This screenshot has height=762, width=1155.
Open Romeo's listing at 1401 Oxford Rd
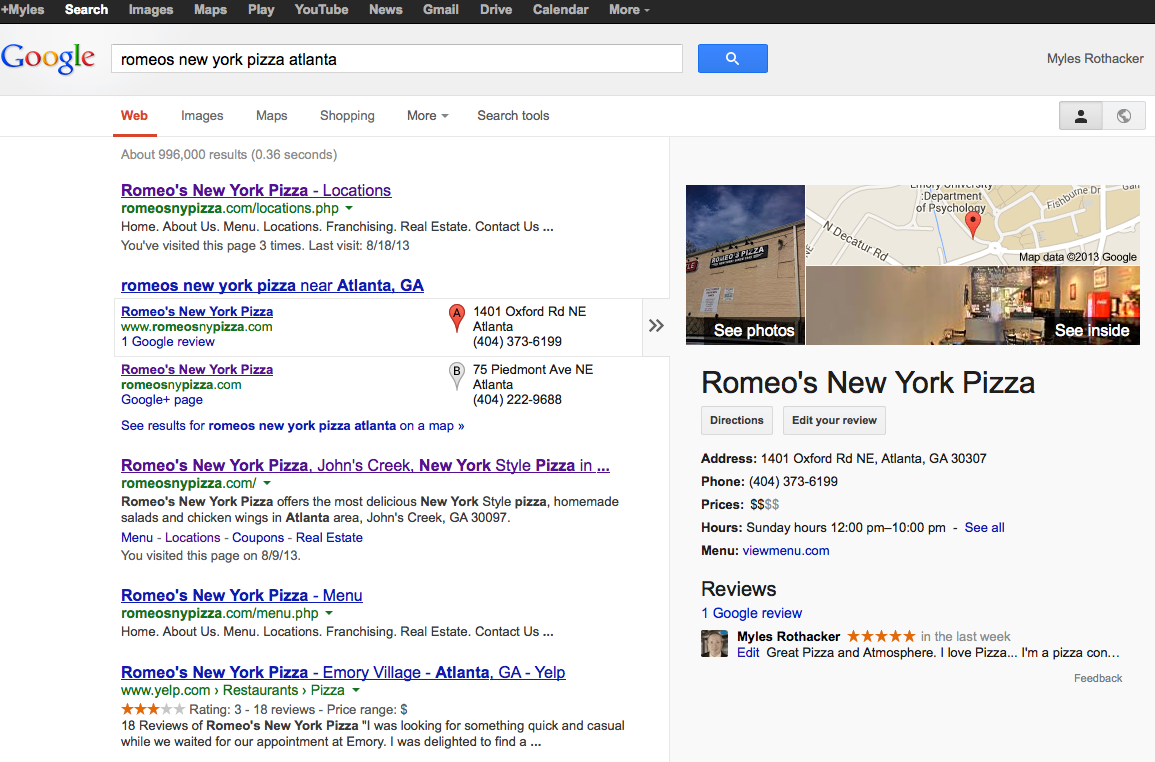[197, 312]
